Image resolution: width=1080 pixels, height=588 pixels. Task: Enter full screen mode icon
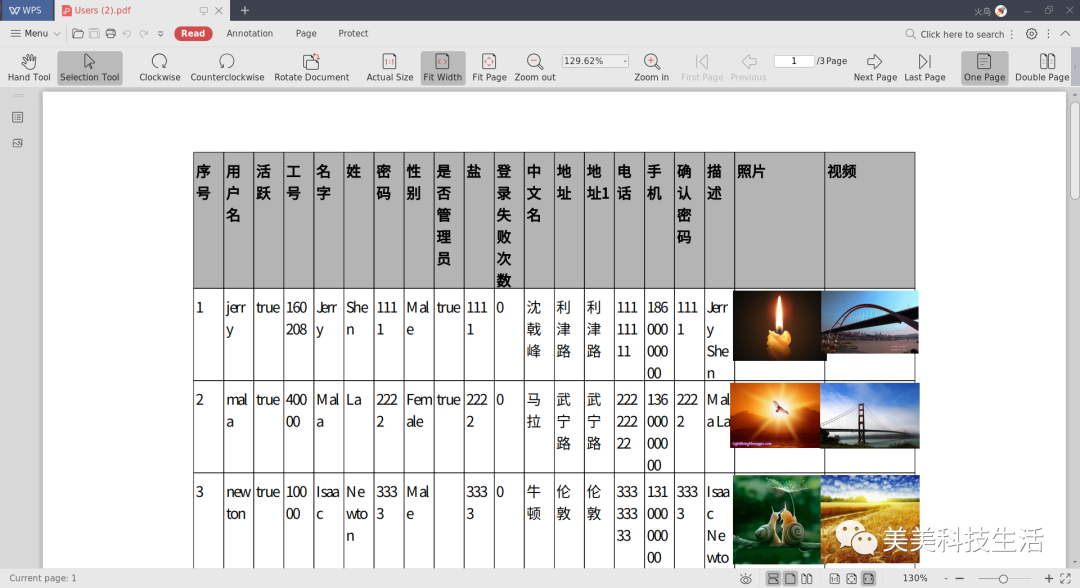(1066, 578)
